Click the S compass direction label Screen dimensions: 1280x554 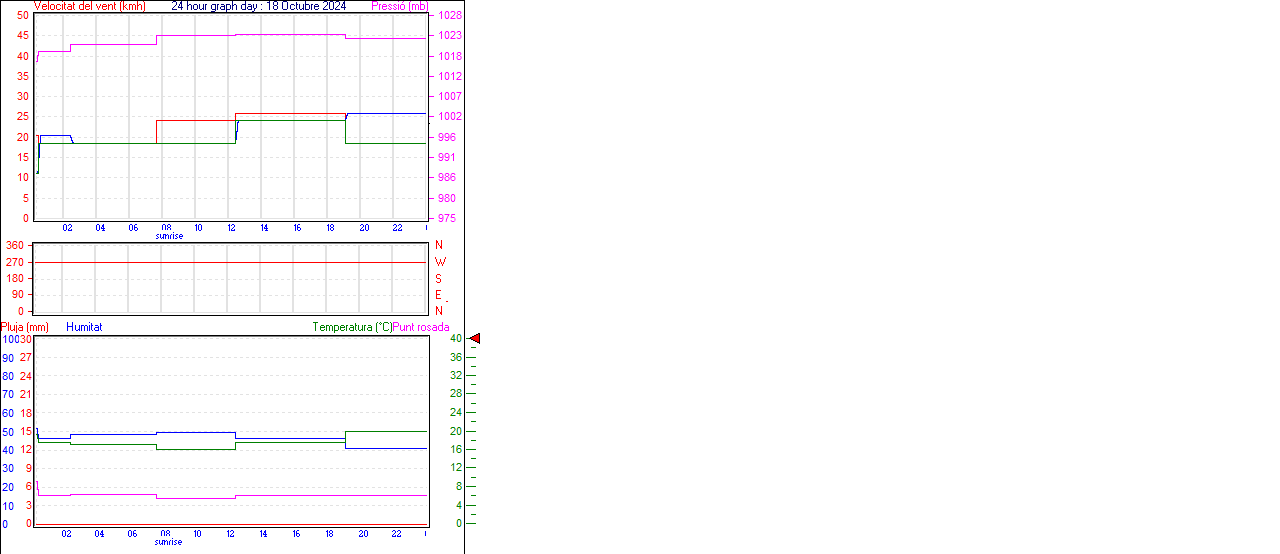438,278
